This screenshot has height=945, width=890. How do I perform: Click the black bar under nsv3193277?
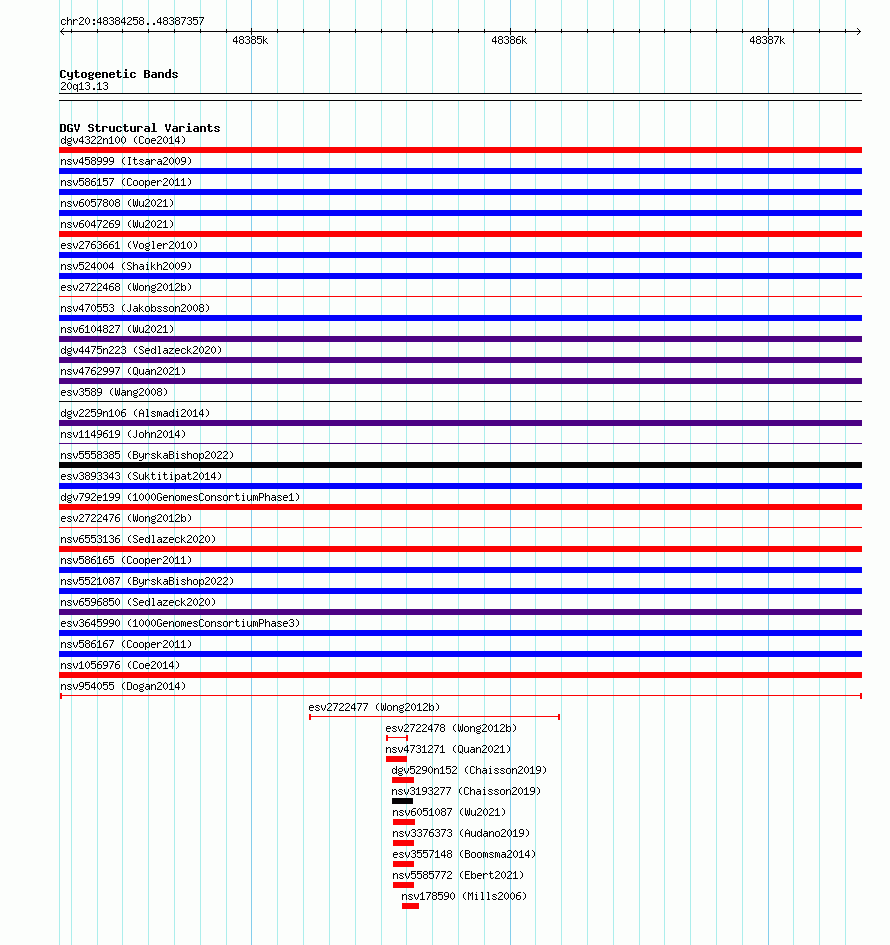(403, 801)
